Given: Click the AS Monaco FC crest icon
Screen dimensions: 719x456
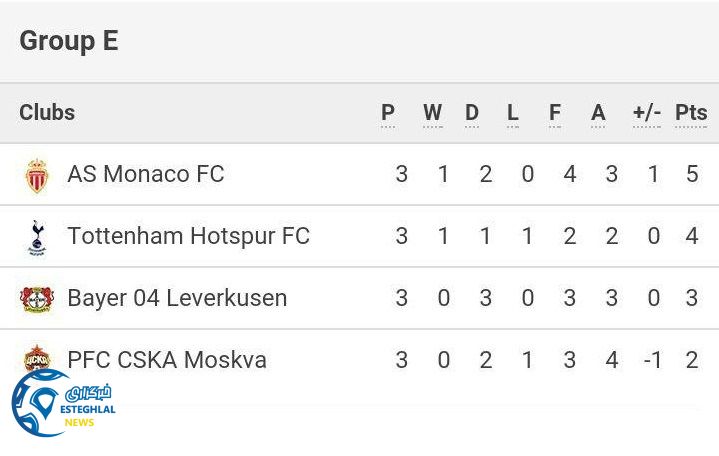Looking at the screenshot, I should click(37, 175).
